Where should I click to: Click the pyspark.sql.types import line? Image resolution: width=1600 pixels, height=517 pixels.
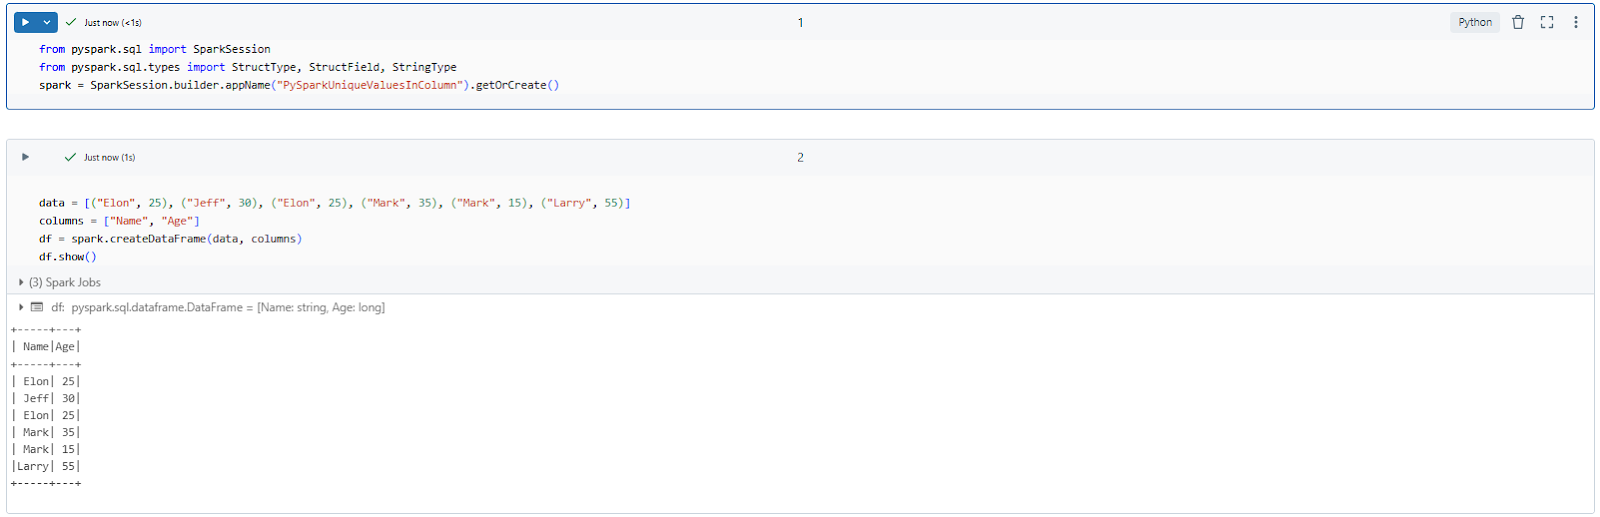click(x=248, y=67)
